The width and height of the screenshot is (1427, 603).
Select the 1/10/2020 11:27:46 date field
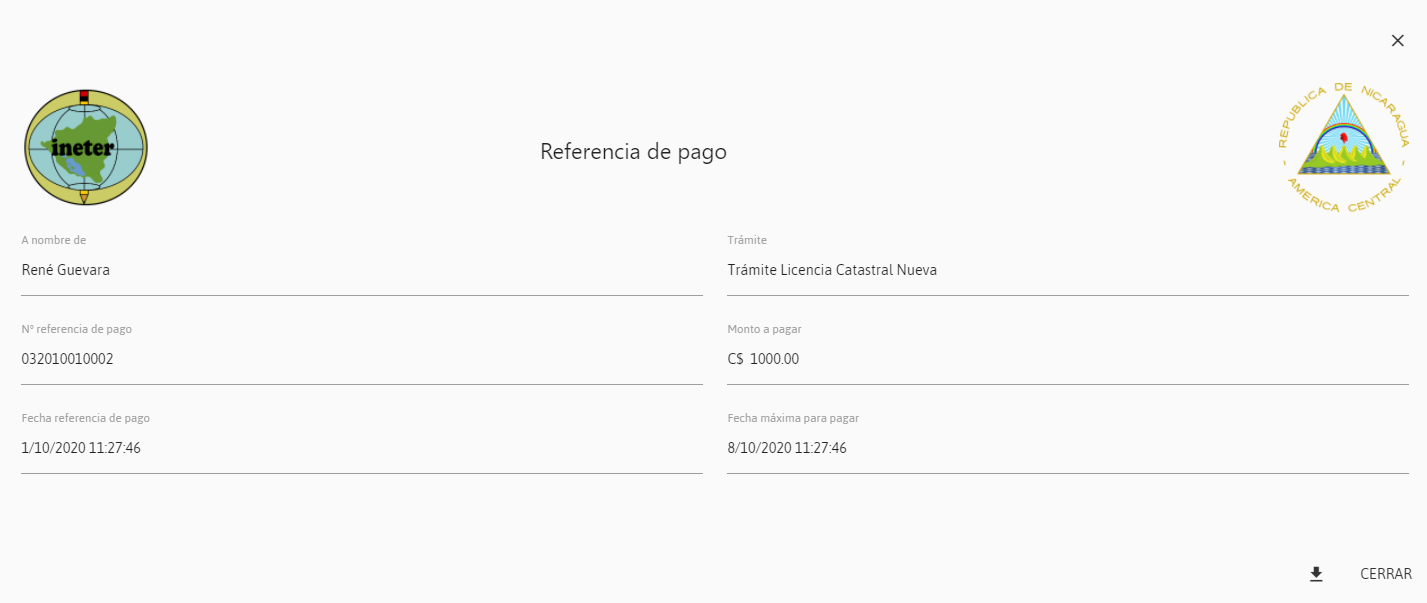[362, 448]
